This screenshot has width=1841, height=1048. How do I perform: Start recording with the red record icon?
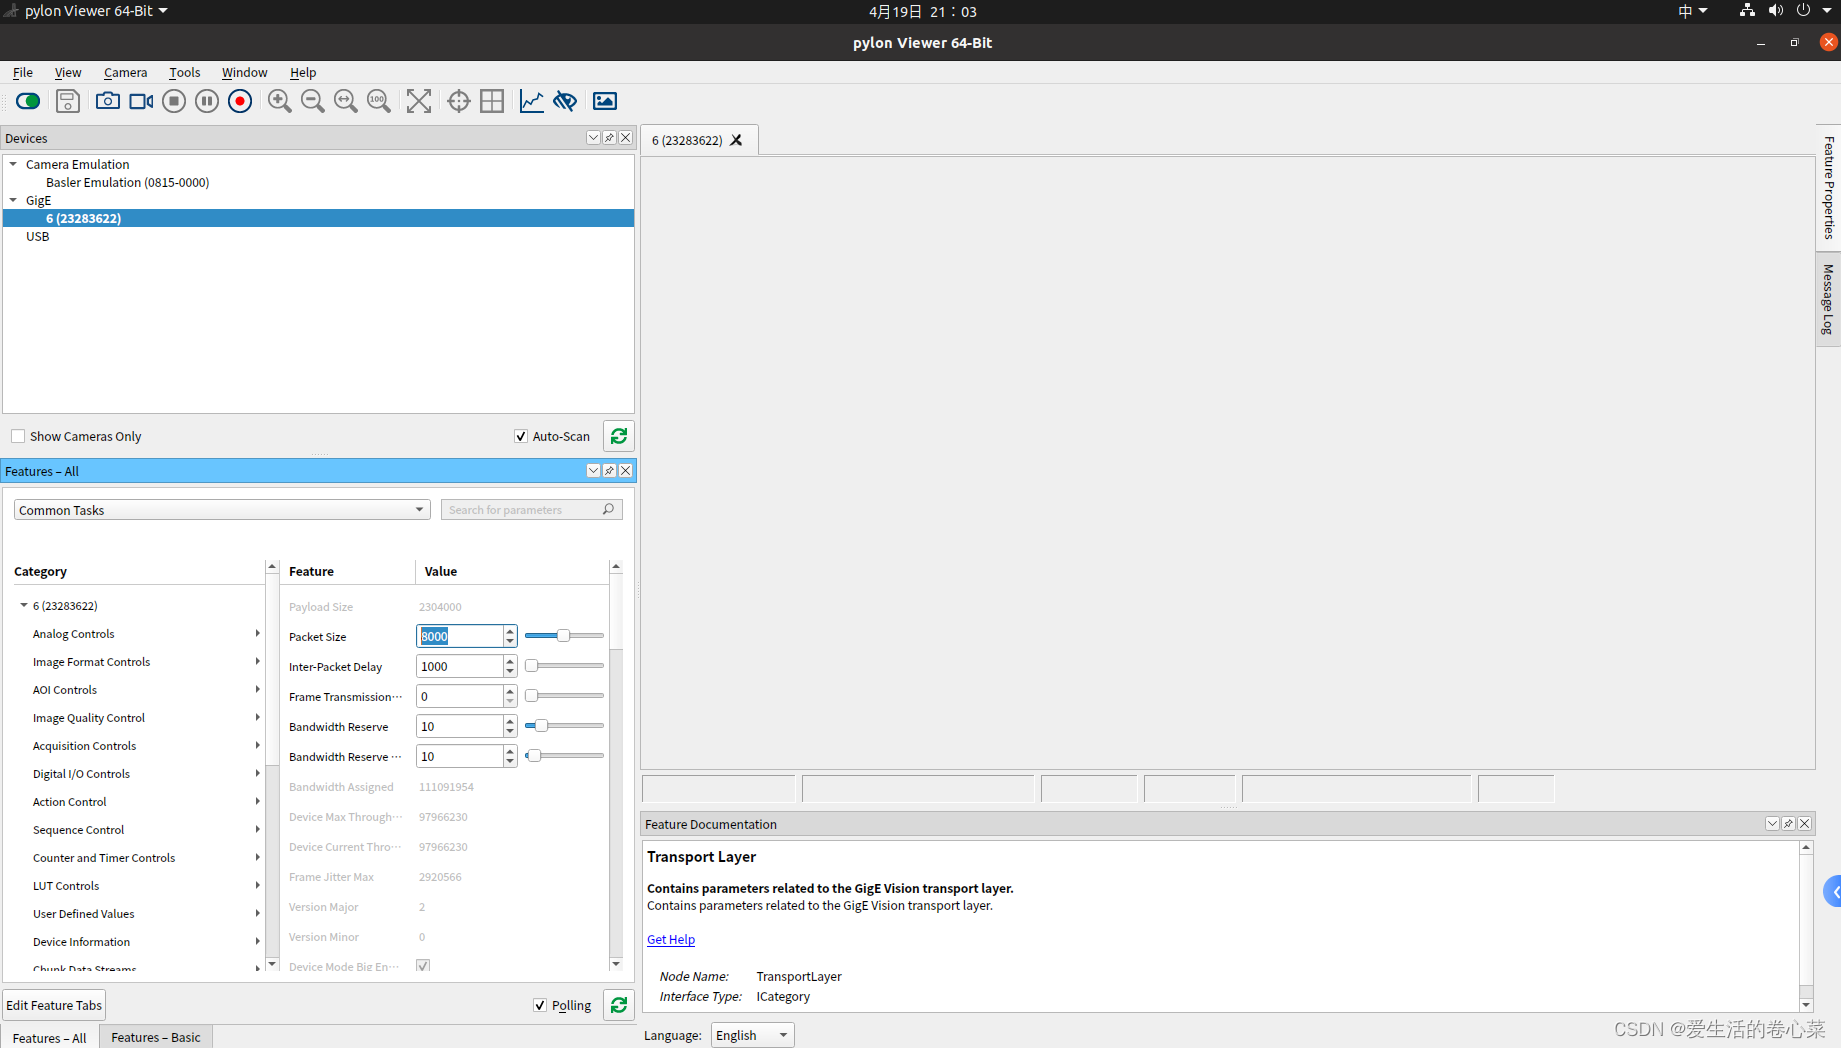tap(240, 101)
